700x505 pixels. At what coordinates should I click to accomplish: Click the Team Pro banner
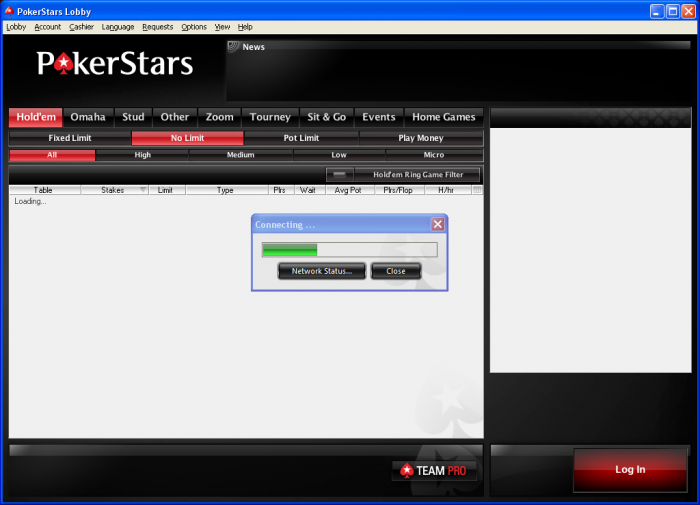click(x=434, y=471)
